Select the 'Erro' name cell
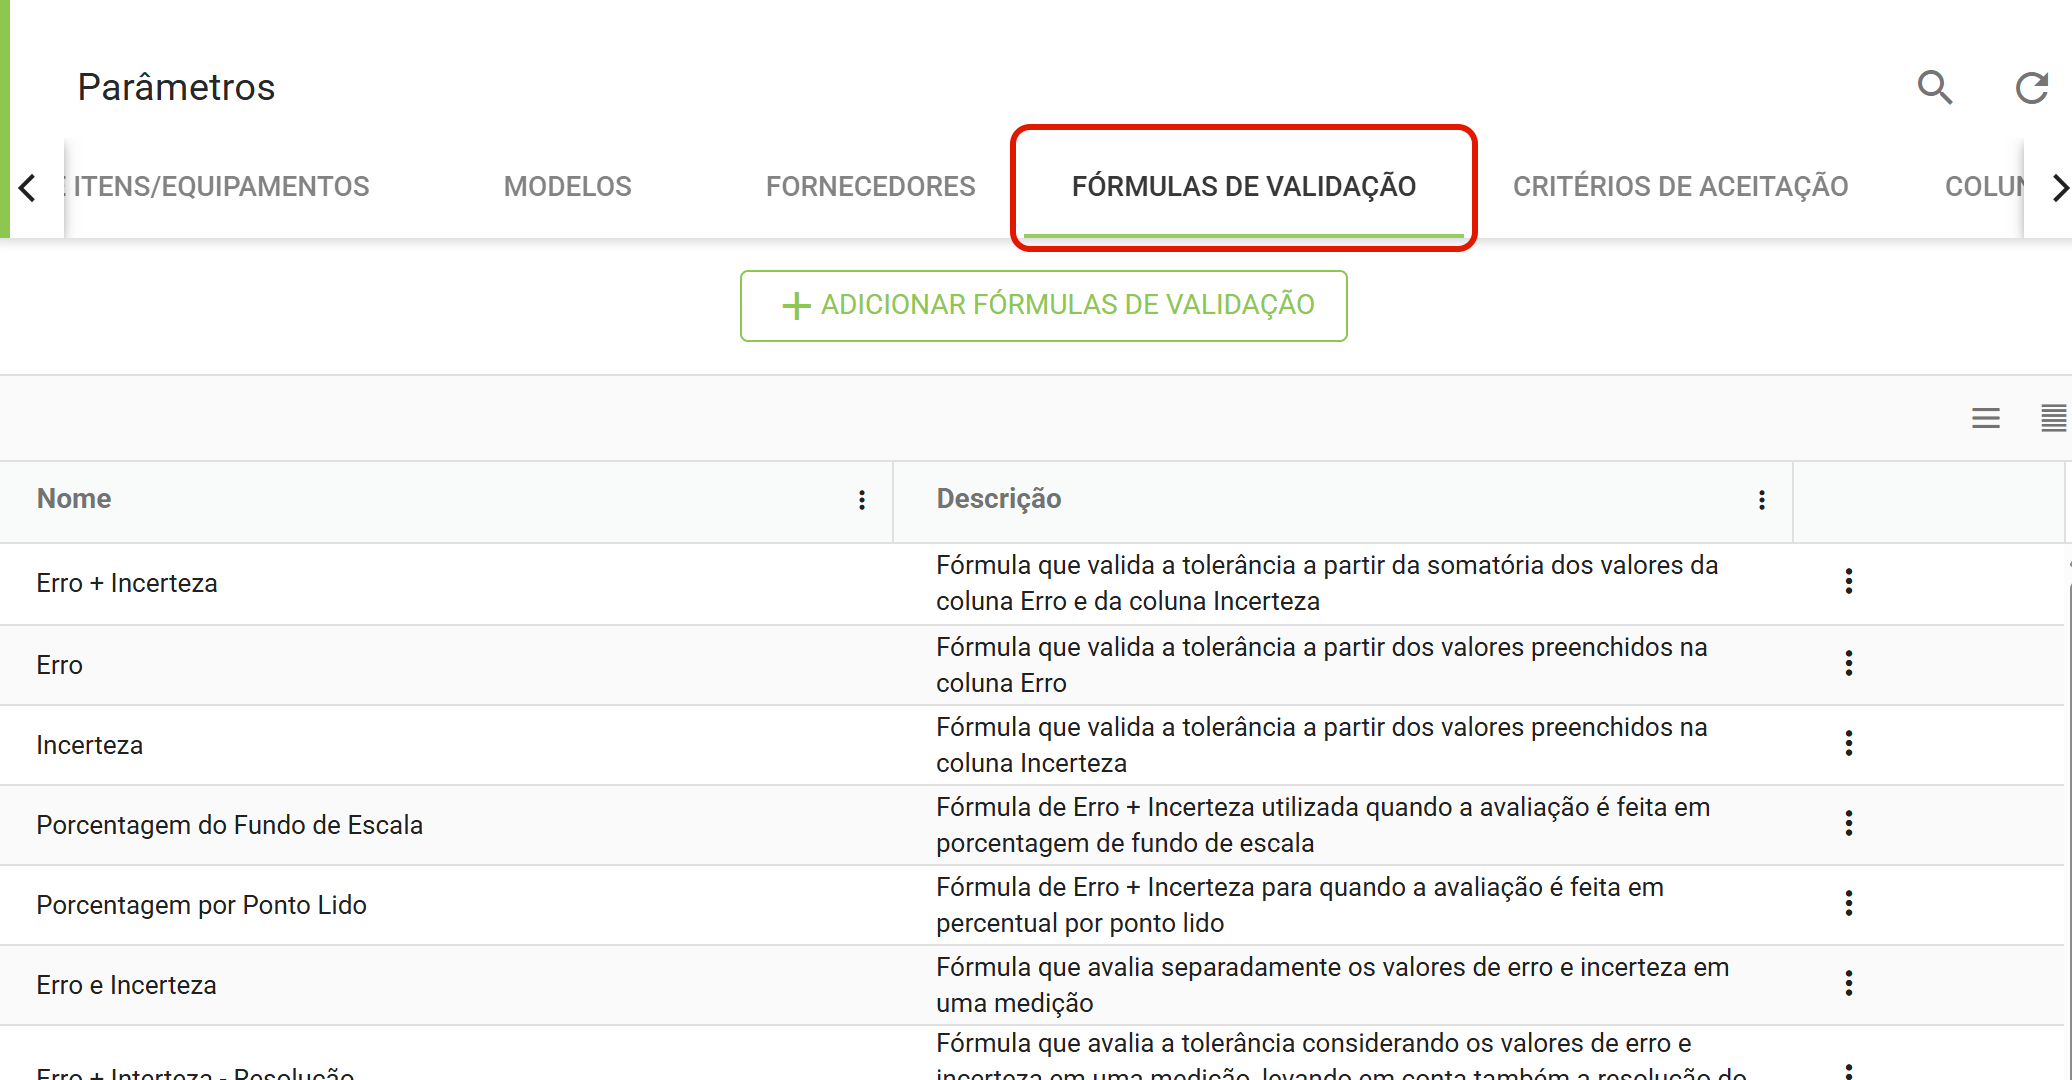This screenshot has height=1080, width=2072. (x=60, y=665)
